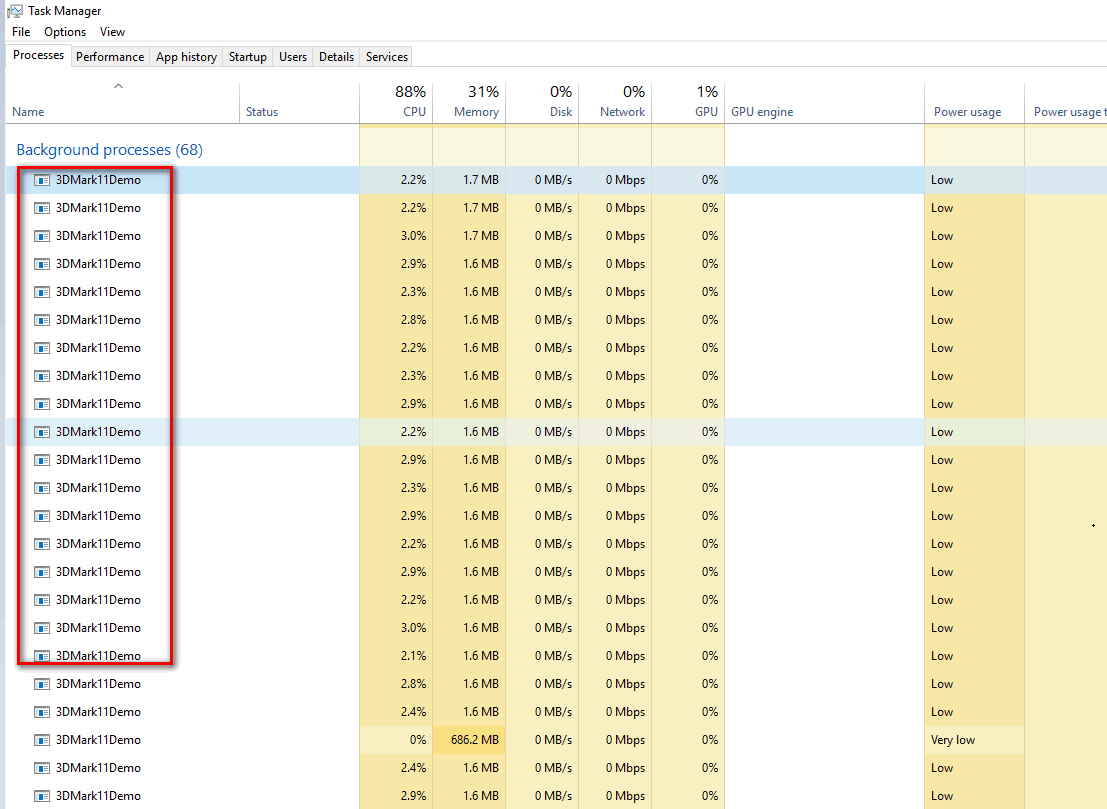Sort processes by the CPU column

(396, 103)
